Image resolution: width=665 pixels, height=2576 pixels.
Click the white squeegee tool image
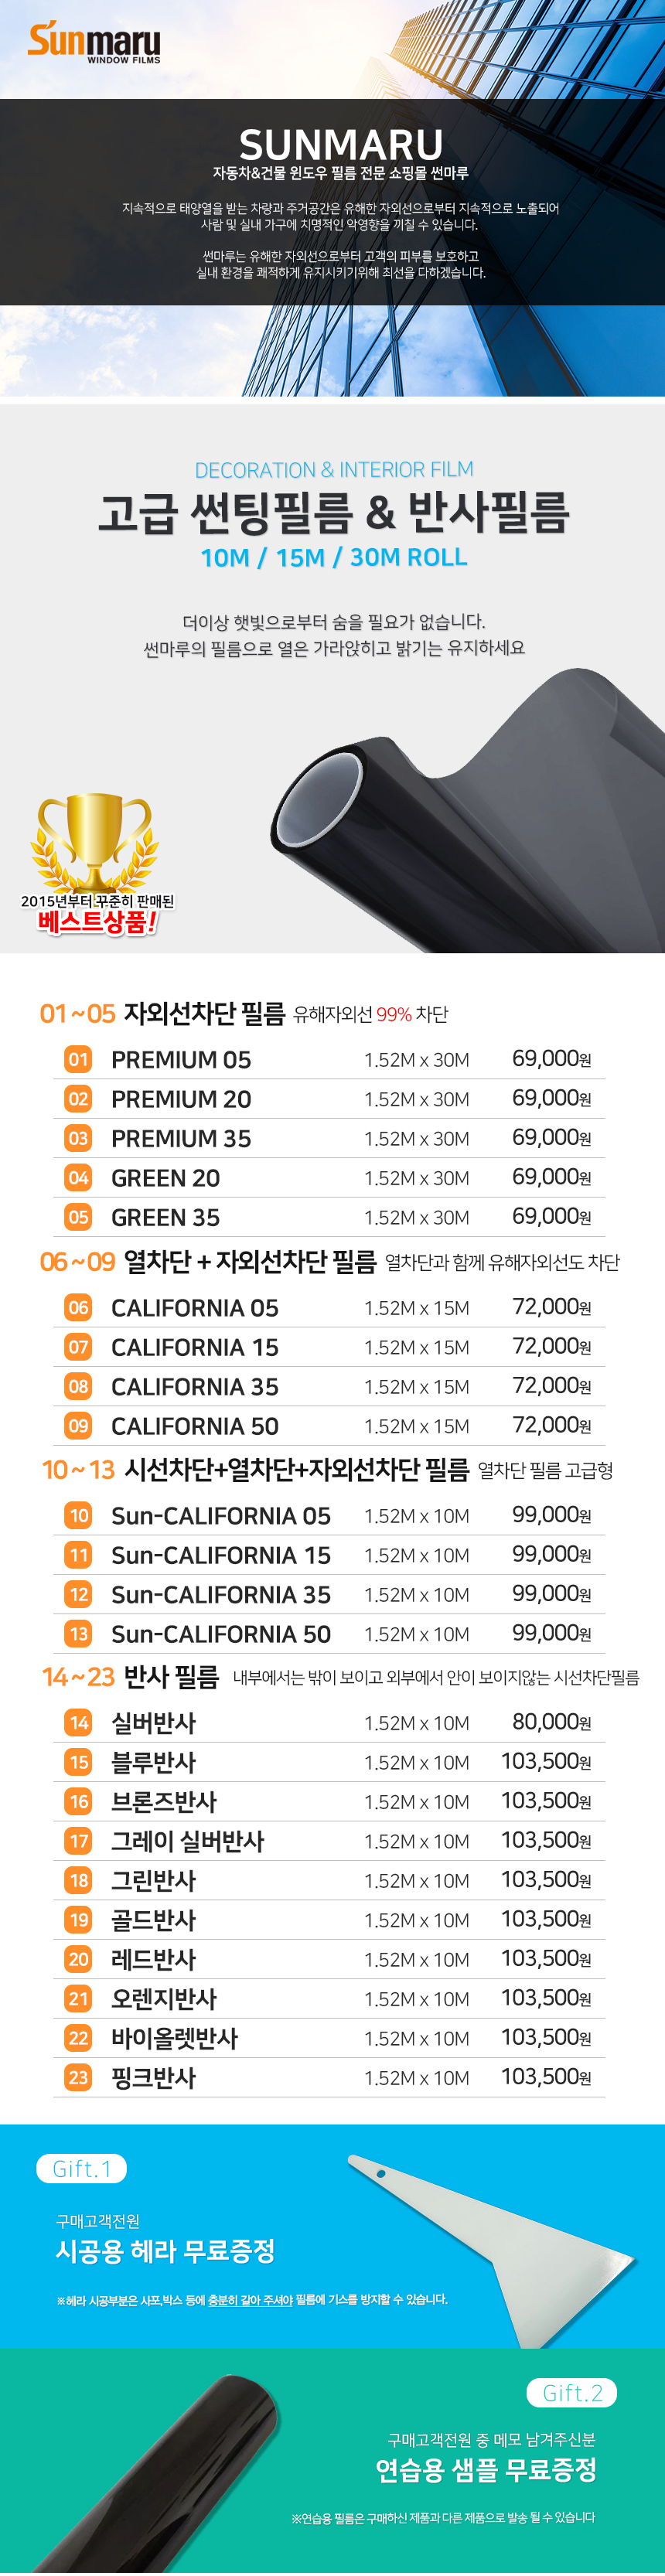point(491,2248)
